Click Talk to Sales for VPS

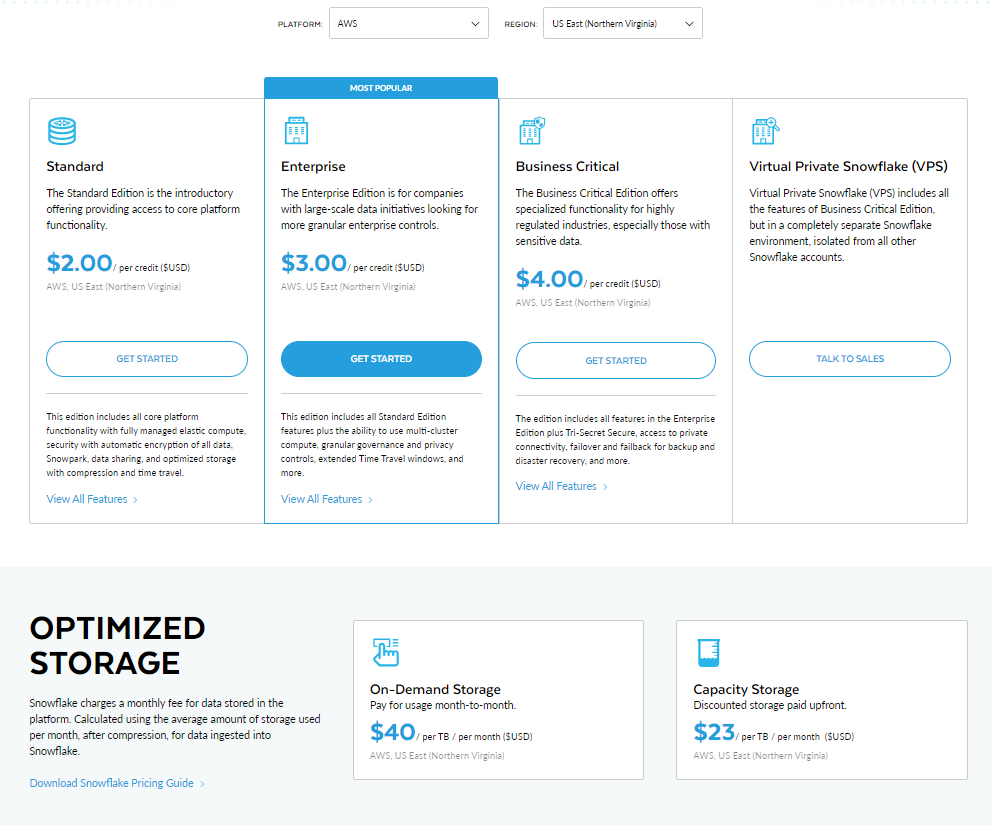849,358
